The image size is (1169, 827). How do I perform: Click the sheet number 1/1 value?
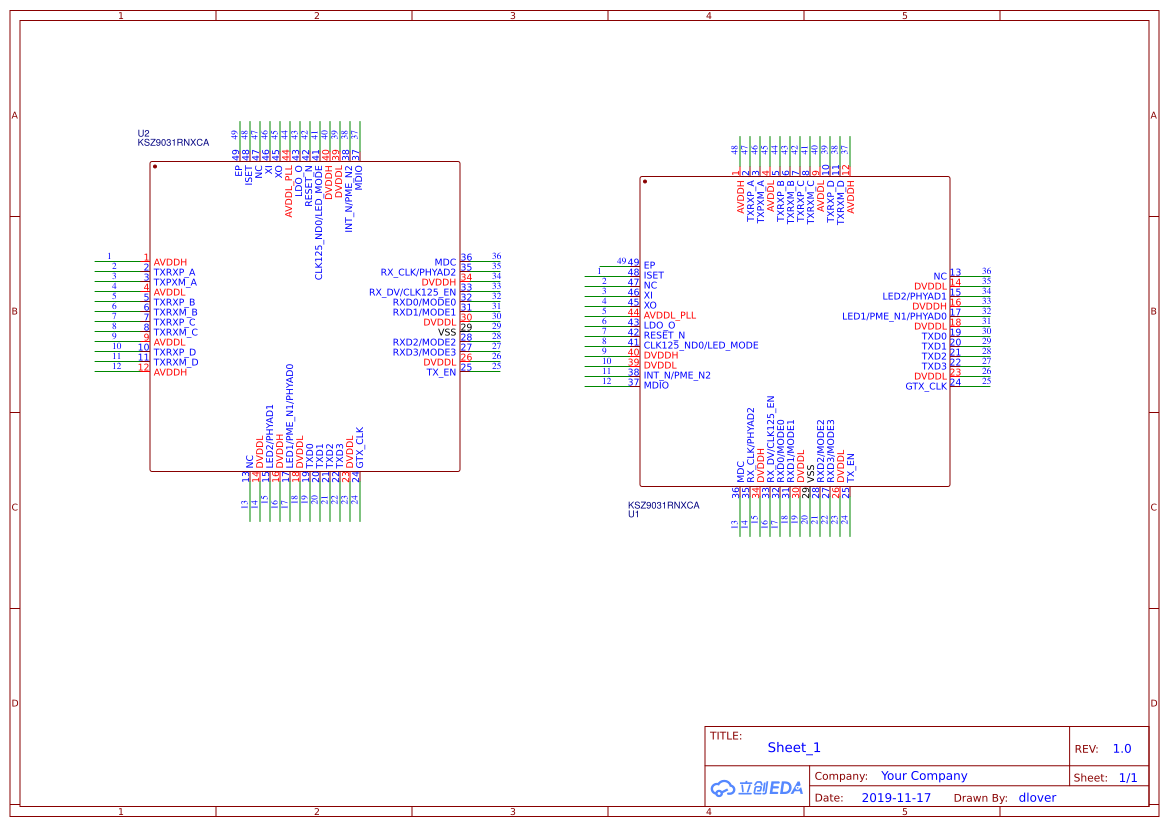(x=1128, y=778)
